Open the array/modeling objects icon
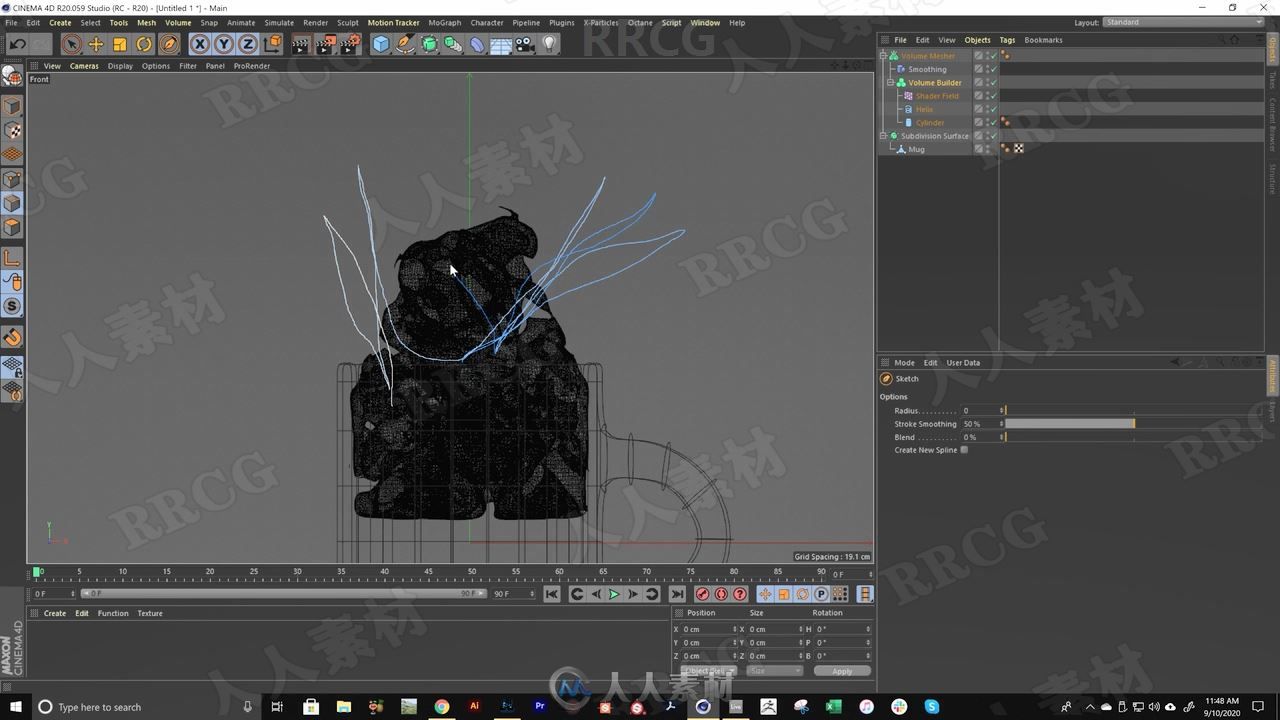 pyautogui.click(x=453, y=44)
